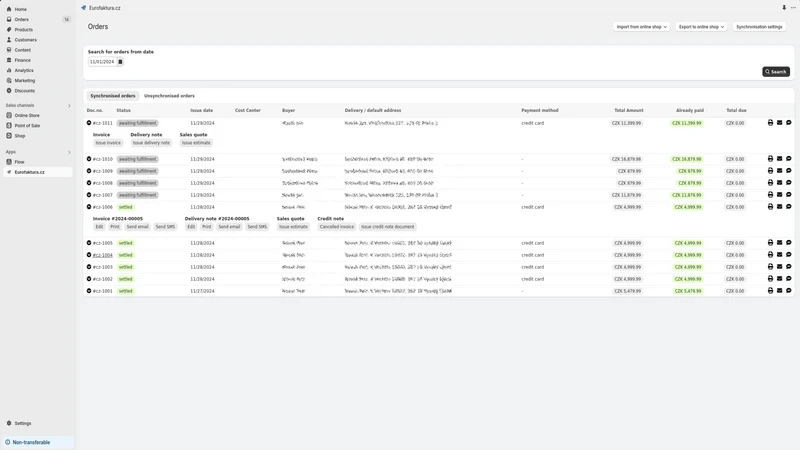Screen dimensions: 800x450
Task: Open Orders in the sidebar
Action: [21, 19]
